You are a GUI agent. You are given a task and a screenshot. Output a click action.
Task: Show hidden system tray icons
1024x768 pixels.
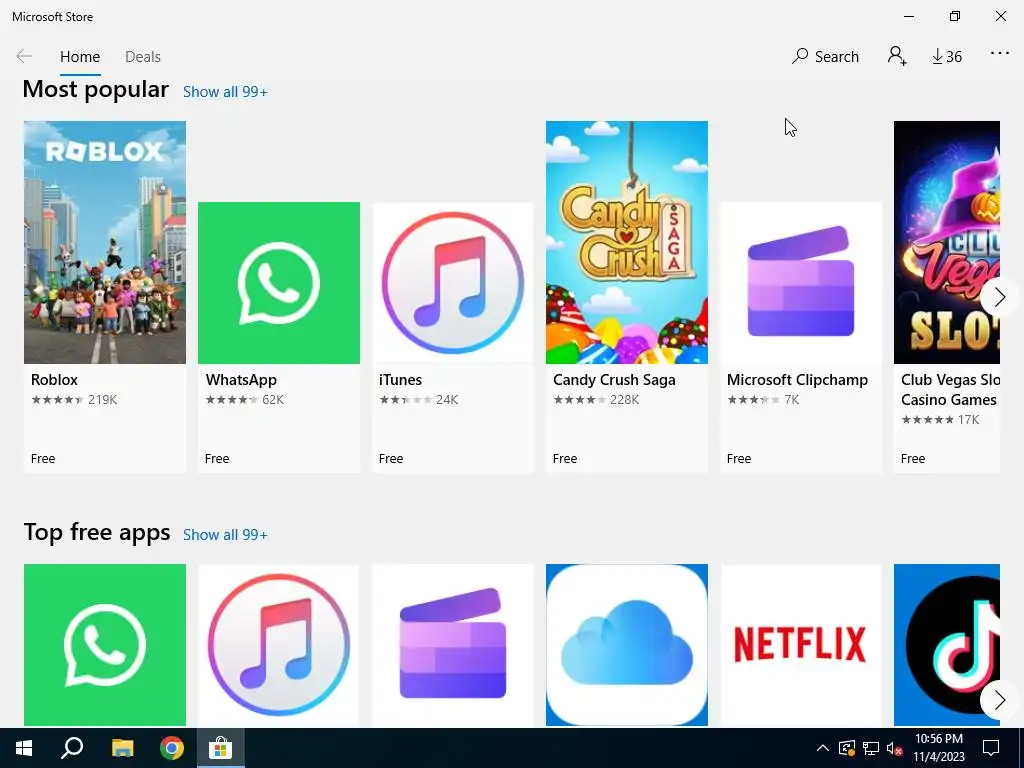tap(823, 748)
